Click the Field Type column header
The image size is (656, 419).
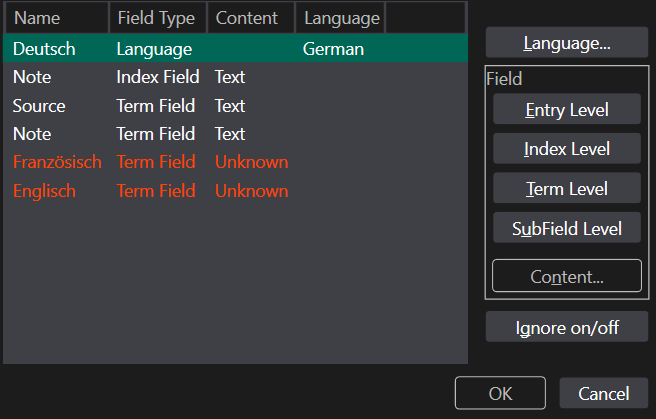(156, 18)
